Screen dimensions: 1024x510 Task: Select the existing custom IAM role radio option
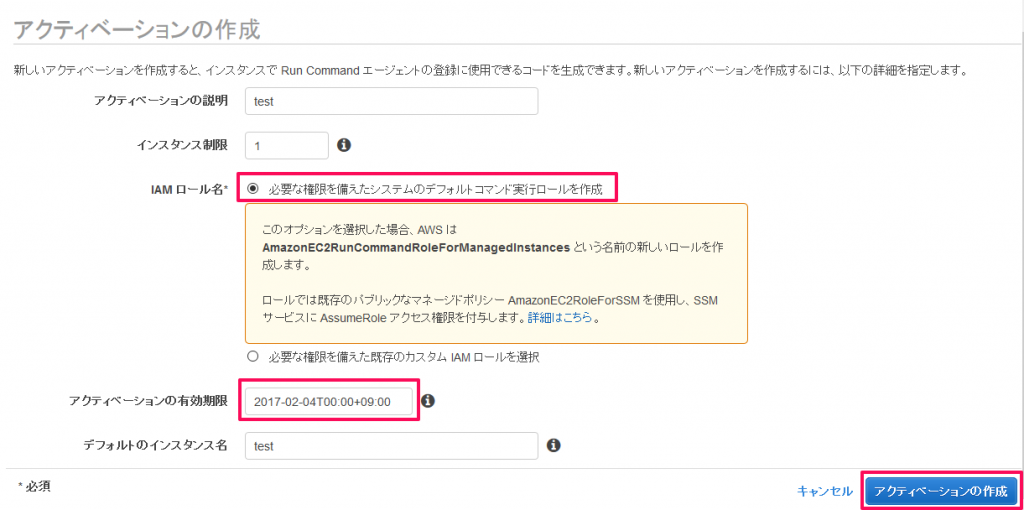(253, 357)
